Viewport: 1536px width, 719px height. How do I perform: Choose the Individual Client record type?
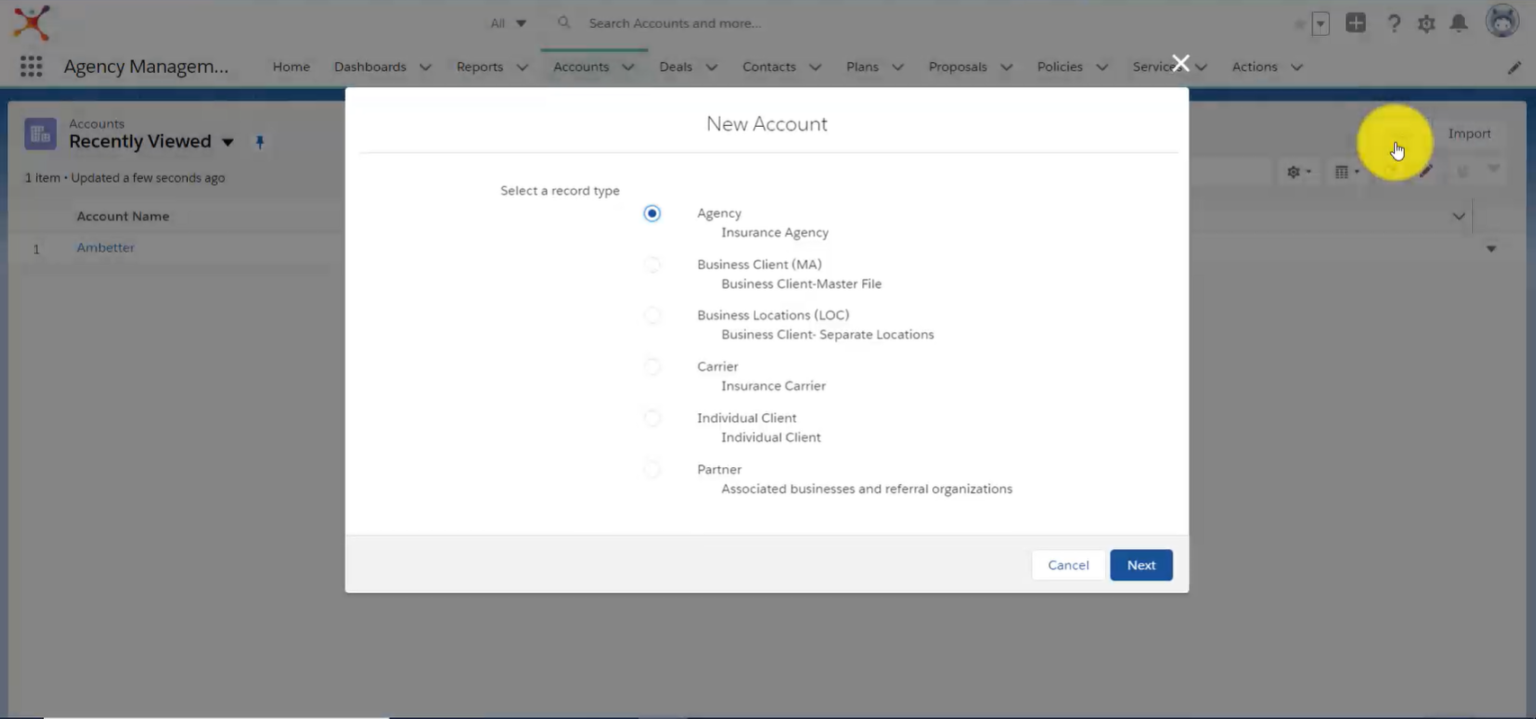tap(652, 418)
